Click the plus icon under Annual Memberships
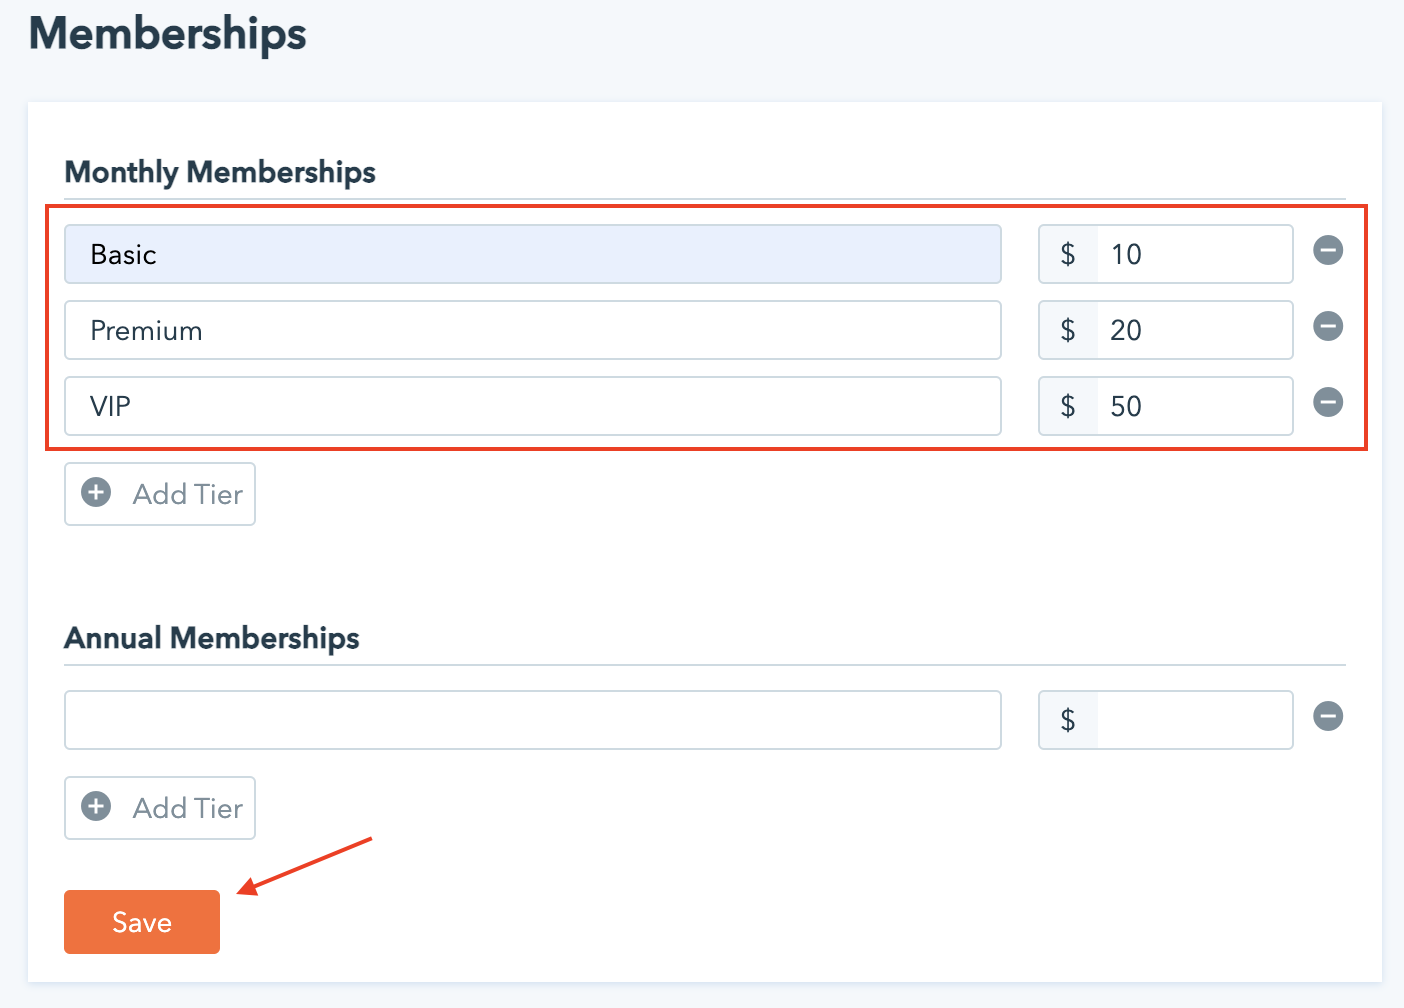The height and width of the screenshot is (1008, 1404). (96, 806)
